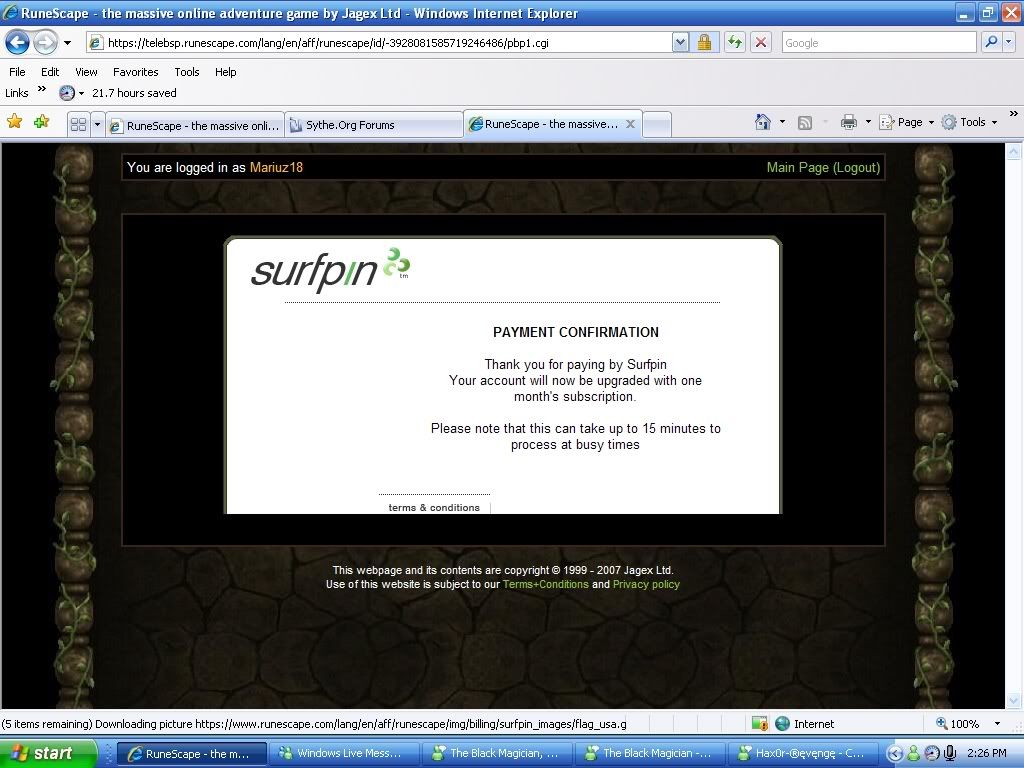Open the Help menu
1024x768 pixels.
[225, 72]
